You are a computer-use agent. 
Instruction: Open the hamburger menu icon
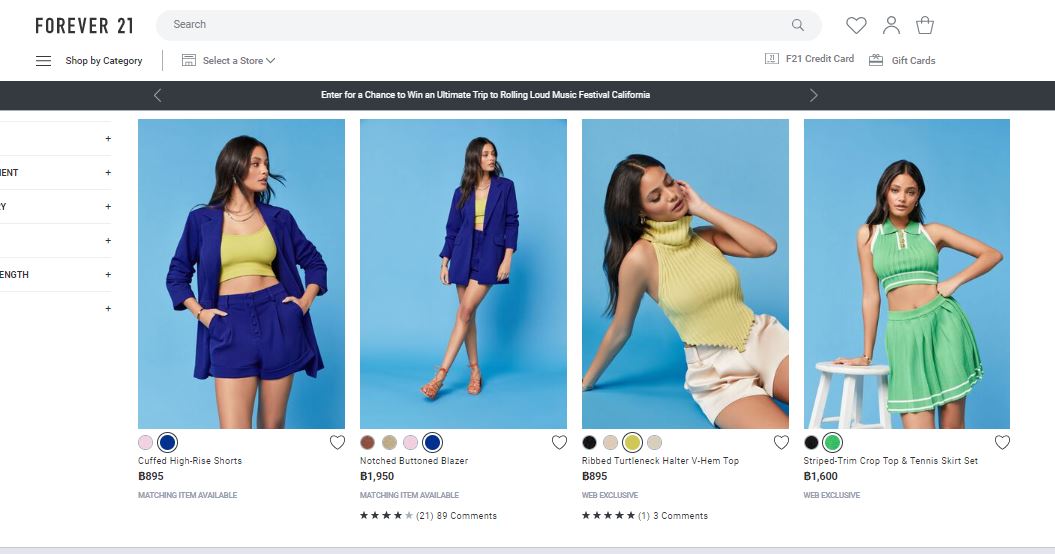tap(43, 61)
